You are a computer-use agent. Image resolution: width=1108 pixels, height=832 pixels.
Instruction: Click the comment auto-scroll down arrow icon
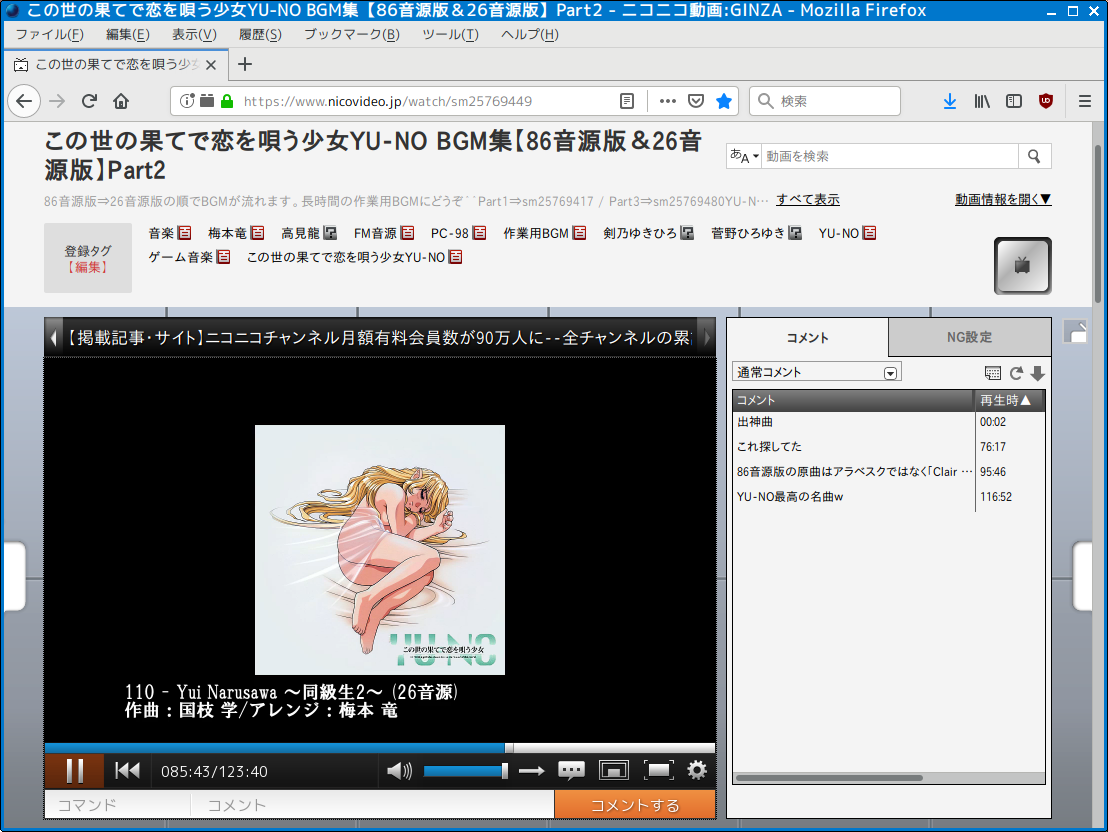(1037, 373)
